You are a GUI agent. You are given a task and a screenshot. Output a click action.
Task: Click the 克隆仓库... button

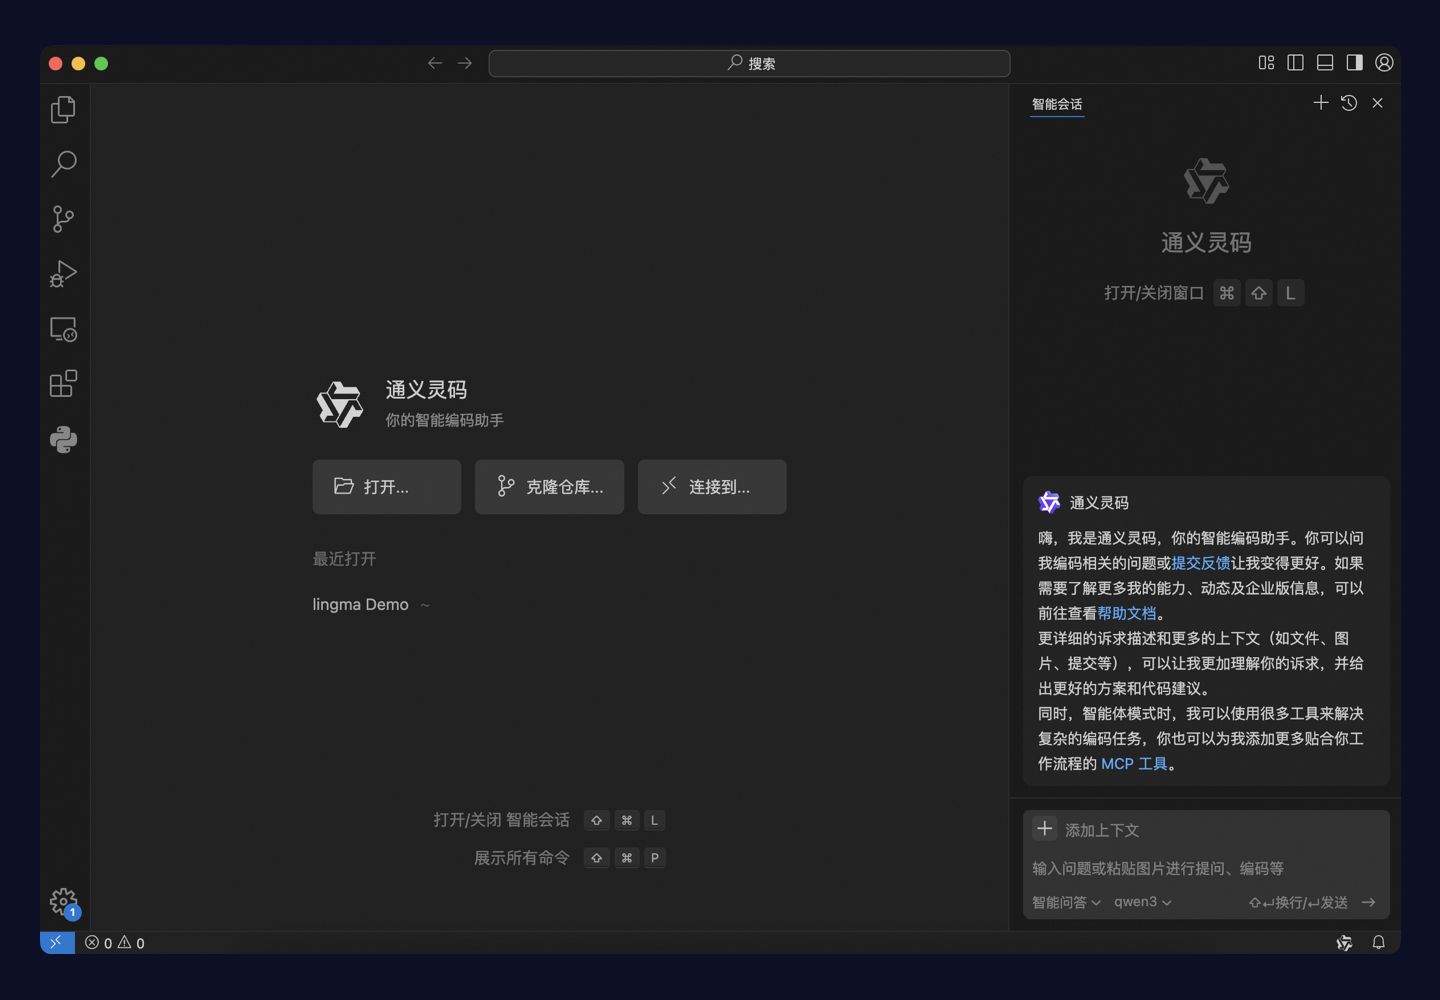pyautogui.click(x=549, y=487)
